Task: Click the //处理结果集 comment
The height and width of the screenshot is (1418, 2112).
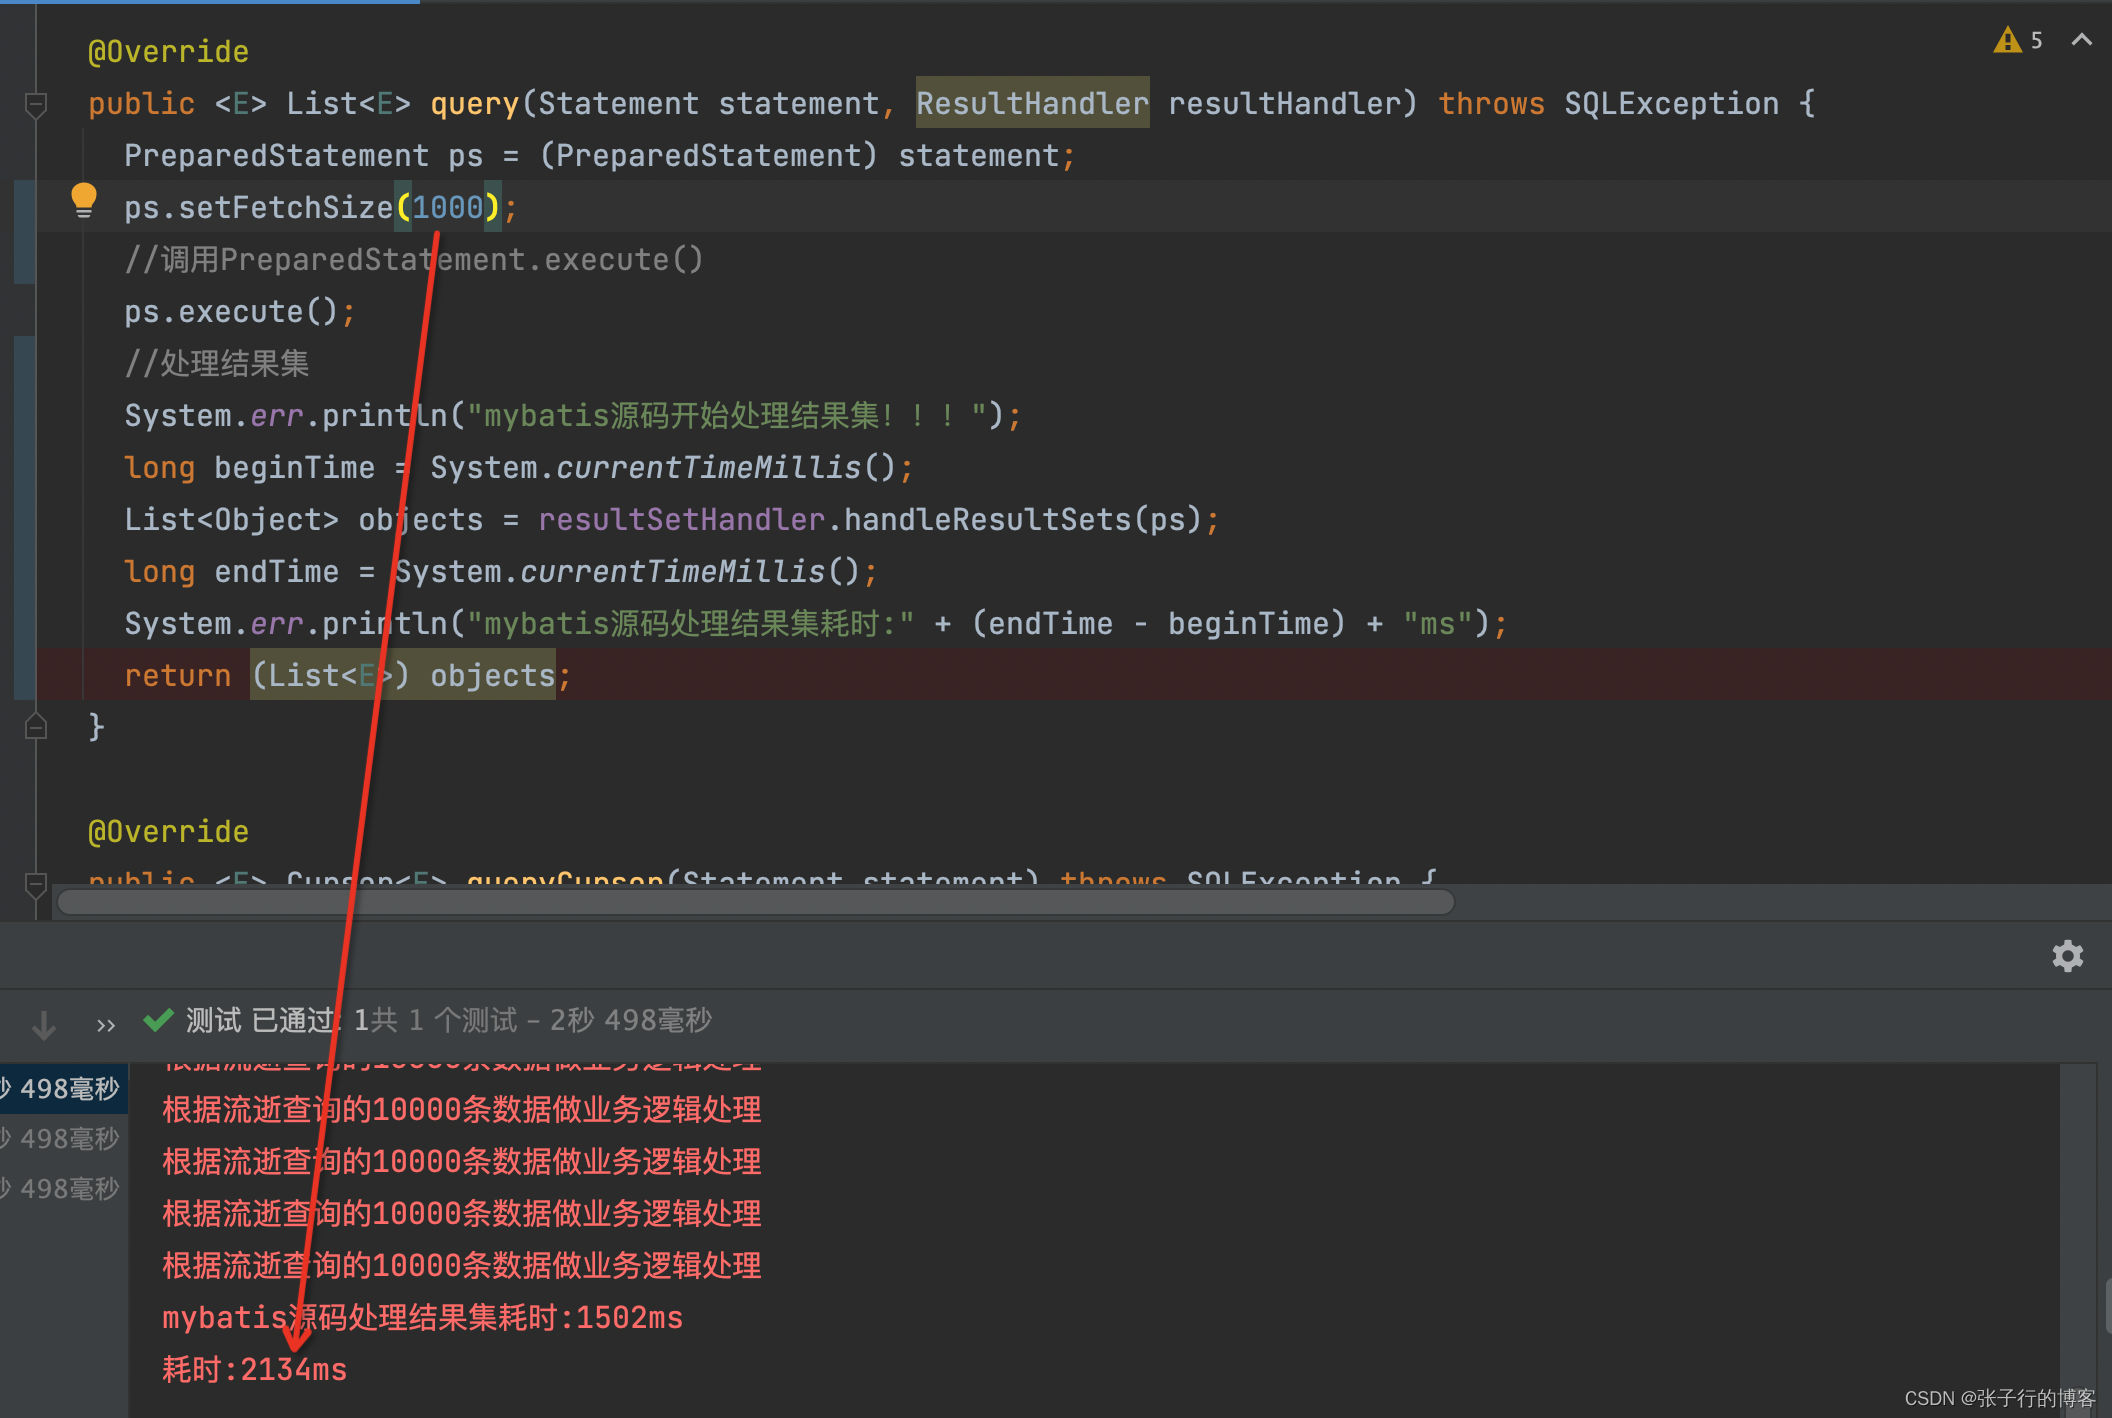Action: pyautogui.click(x=217, y=363)
